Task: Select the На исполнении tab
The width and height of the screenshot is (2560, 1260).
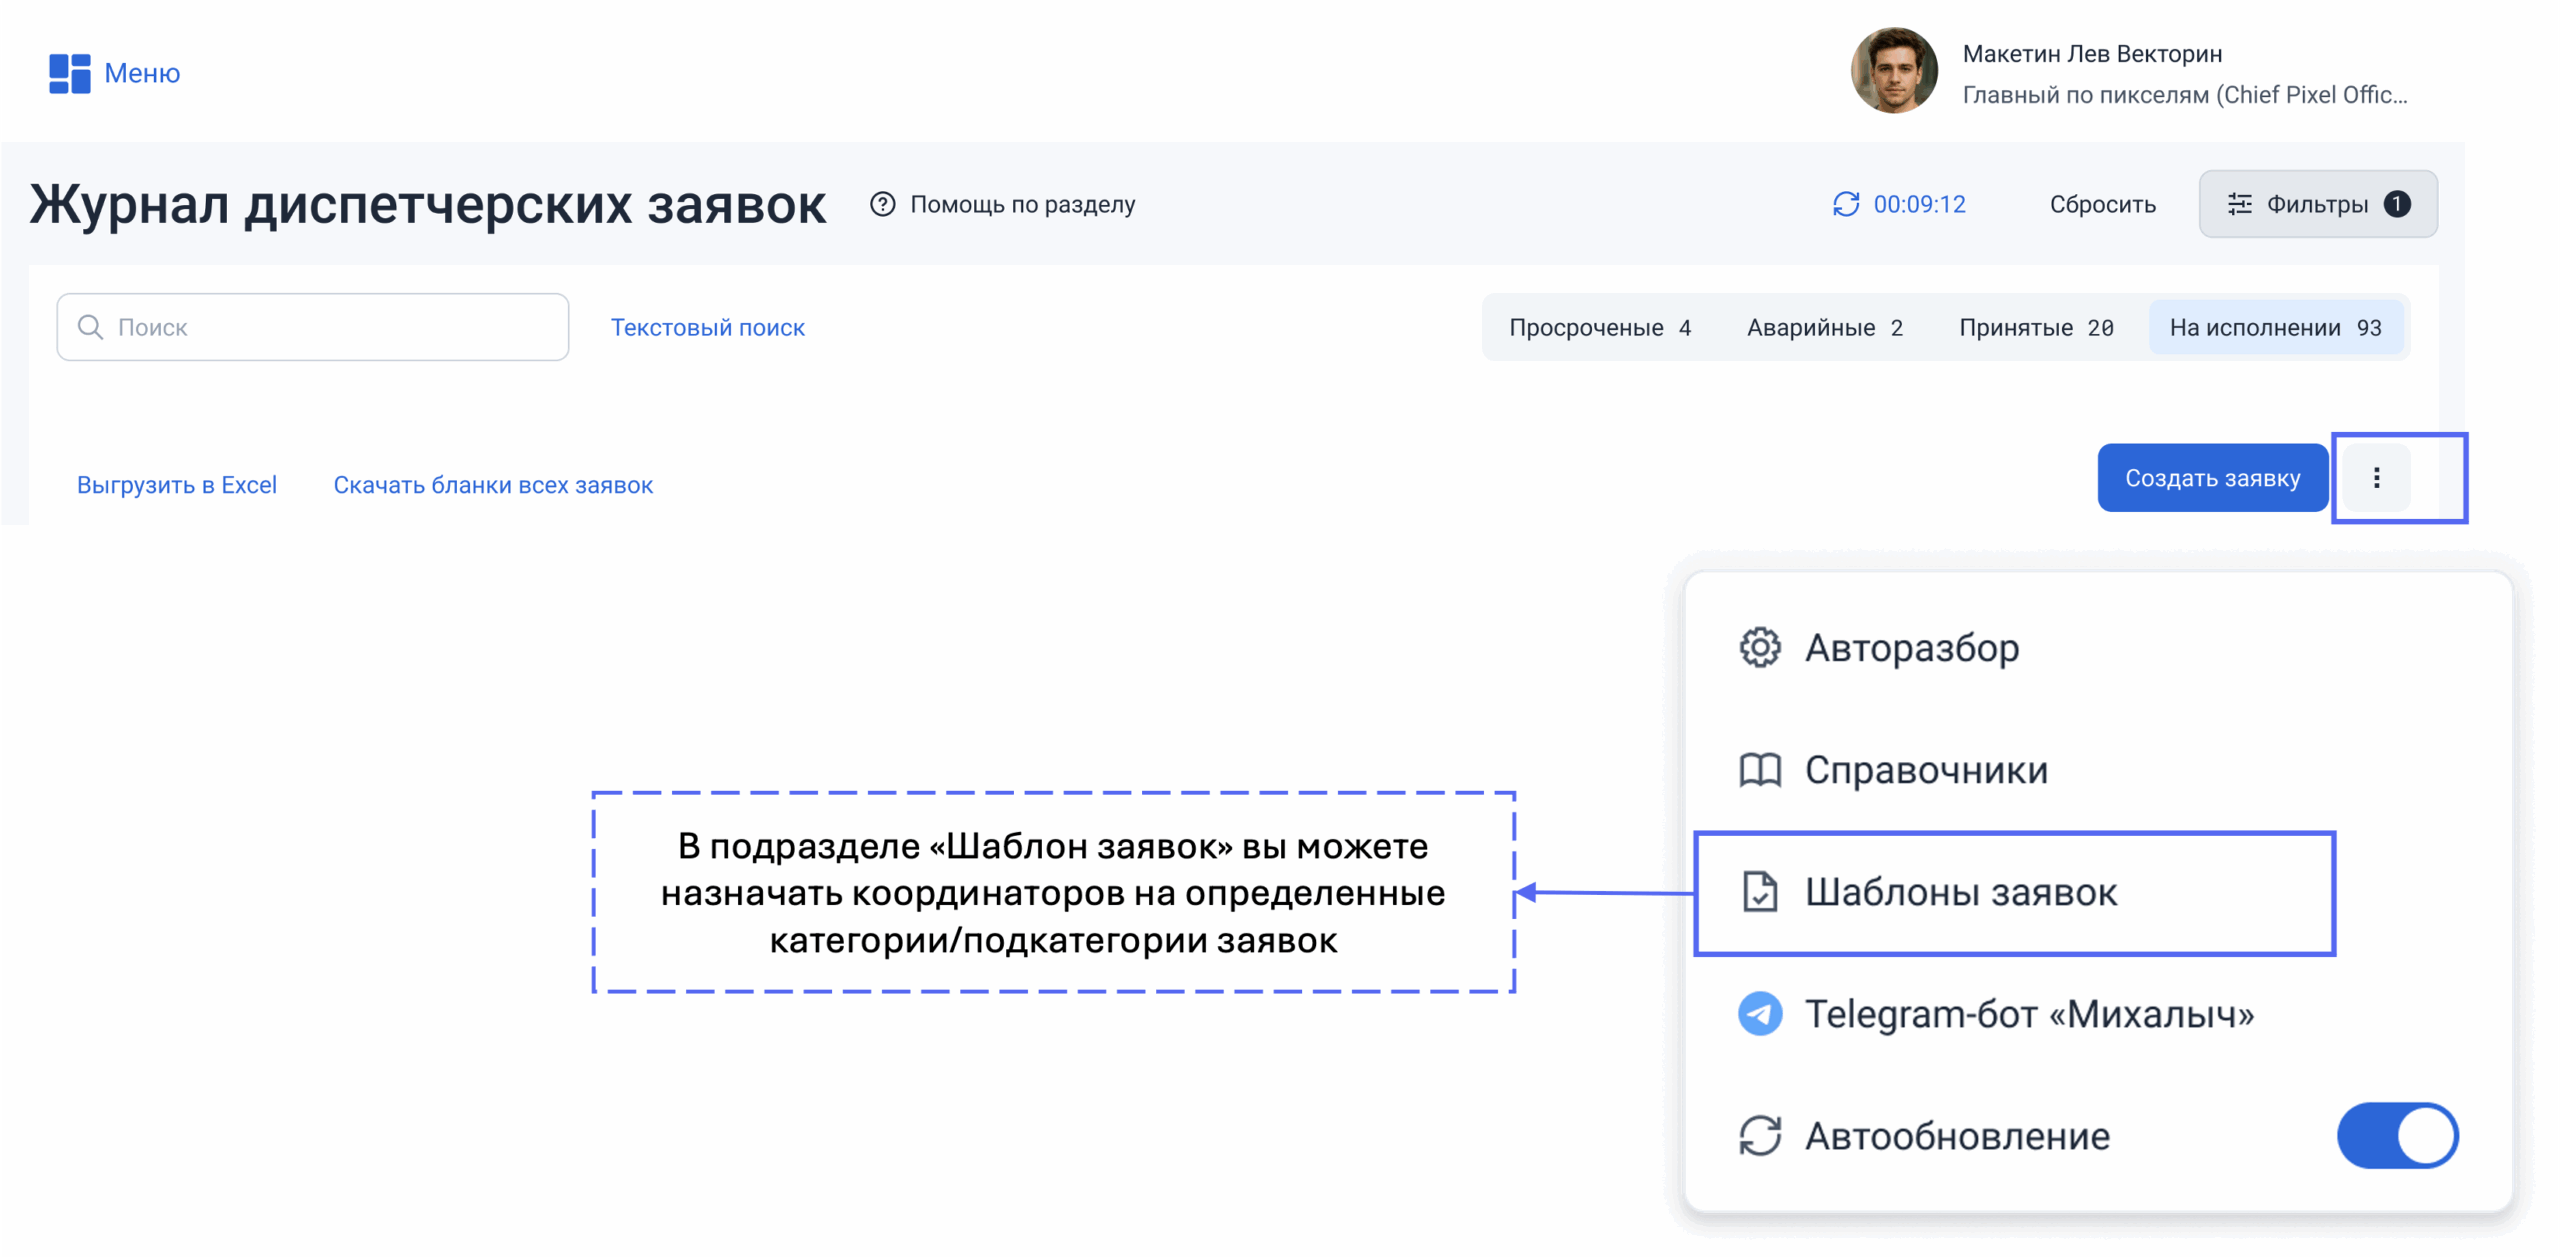Action: coord(2275,328)
